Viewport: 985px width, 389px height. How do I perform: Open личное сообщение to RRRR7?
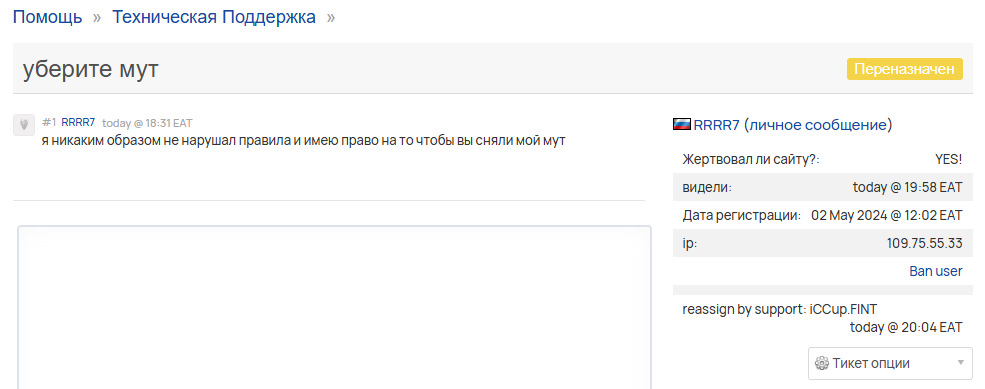point(817,124)
